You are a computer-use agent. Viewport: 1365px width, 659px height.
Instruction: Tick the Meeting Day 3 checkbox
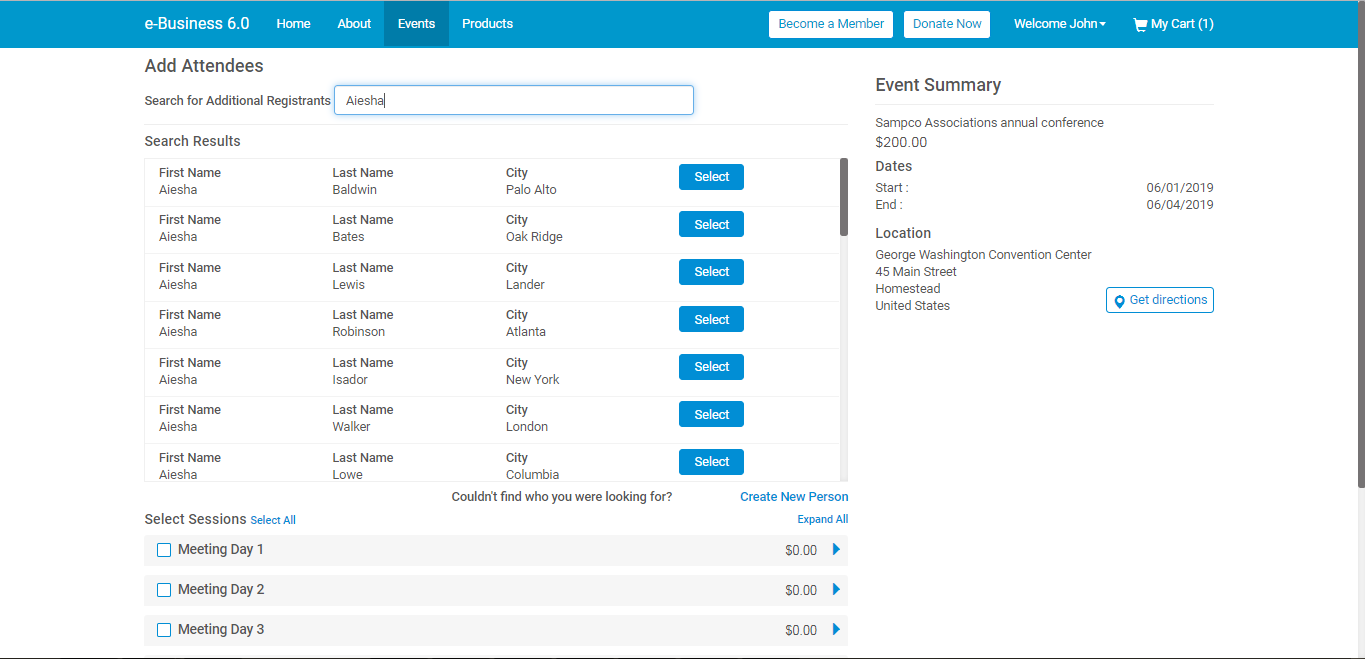[164, 629]
